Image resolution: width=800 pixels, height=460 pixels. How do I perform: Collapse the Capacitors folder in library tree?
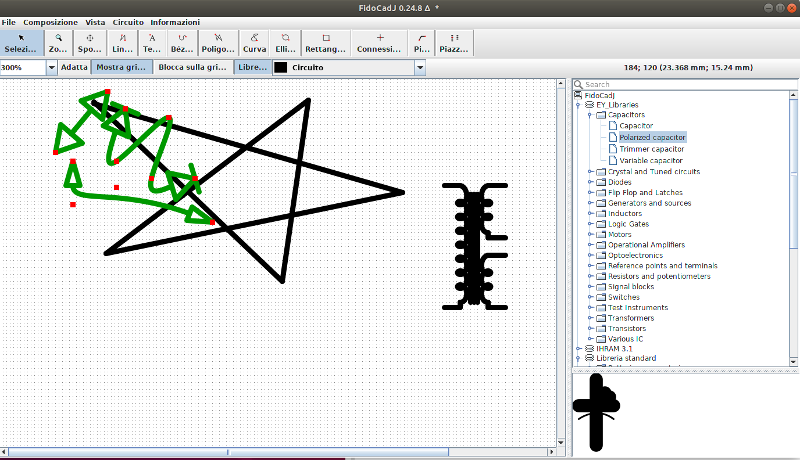(591, 115)
